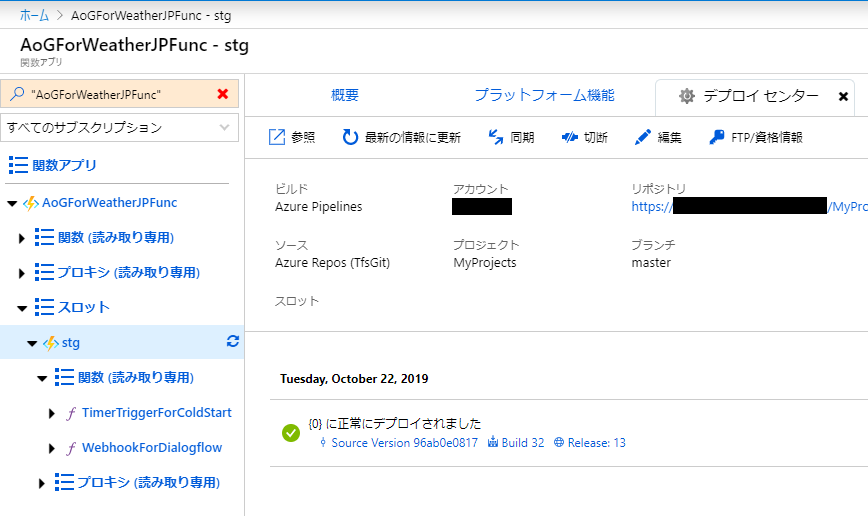Expand the WebhookForDialogflow function
This screenshot has width=868, height=516.
[x=51, y=448]
